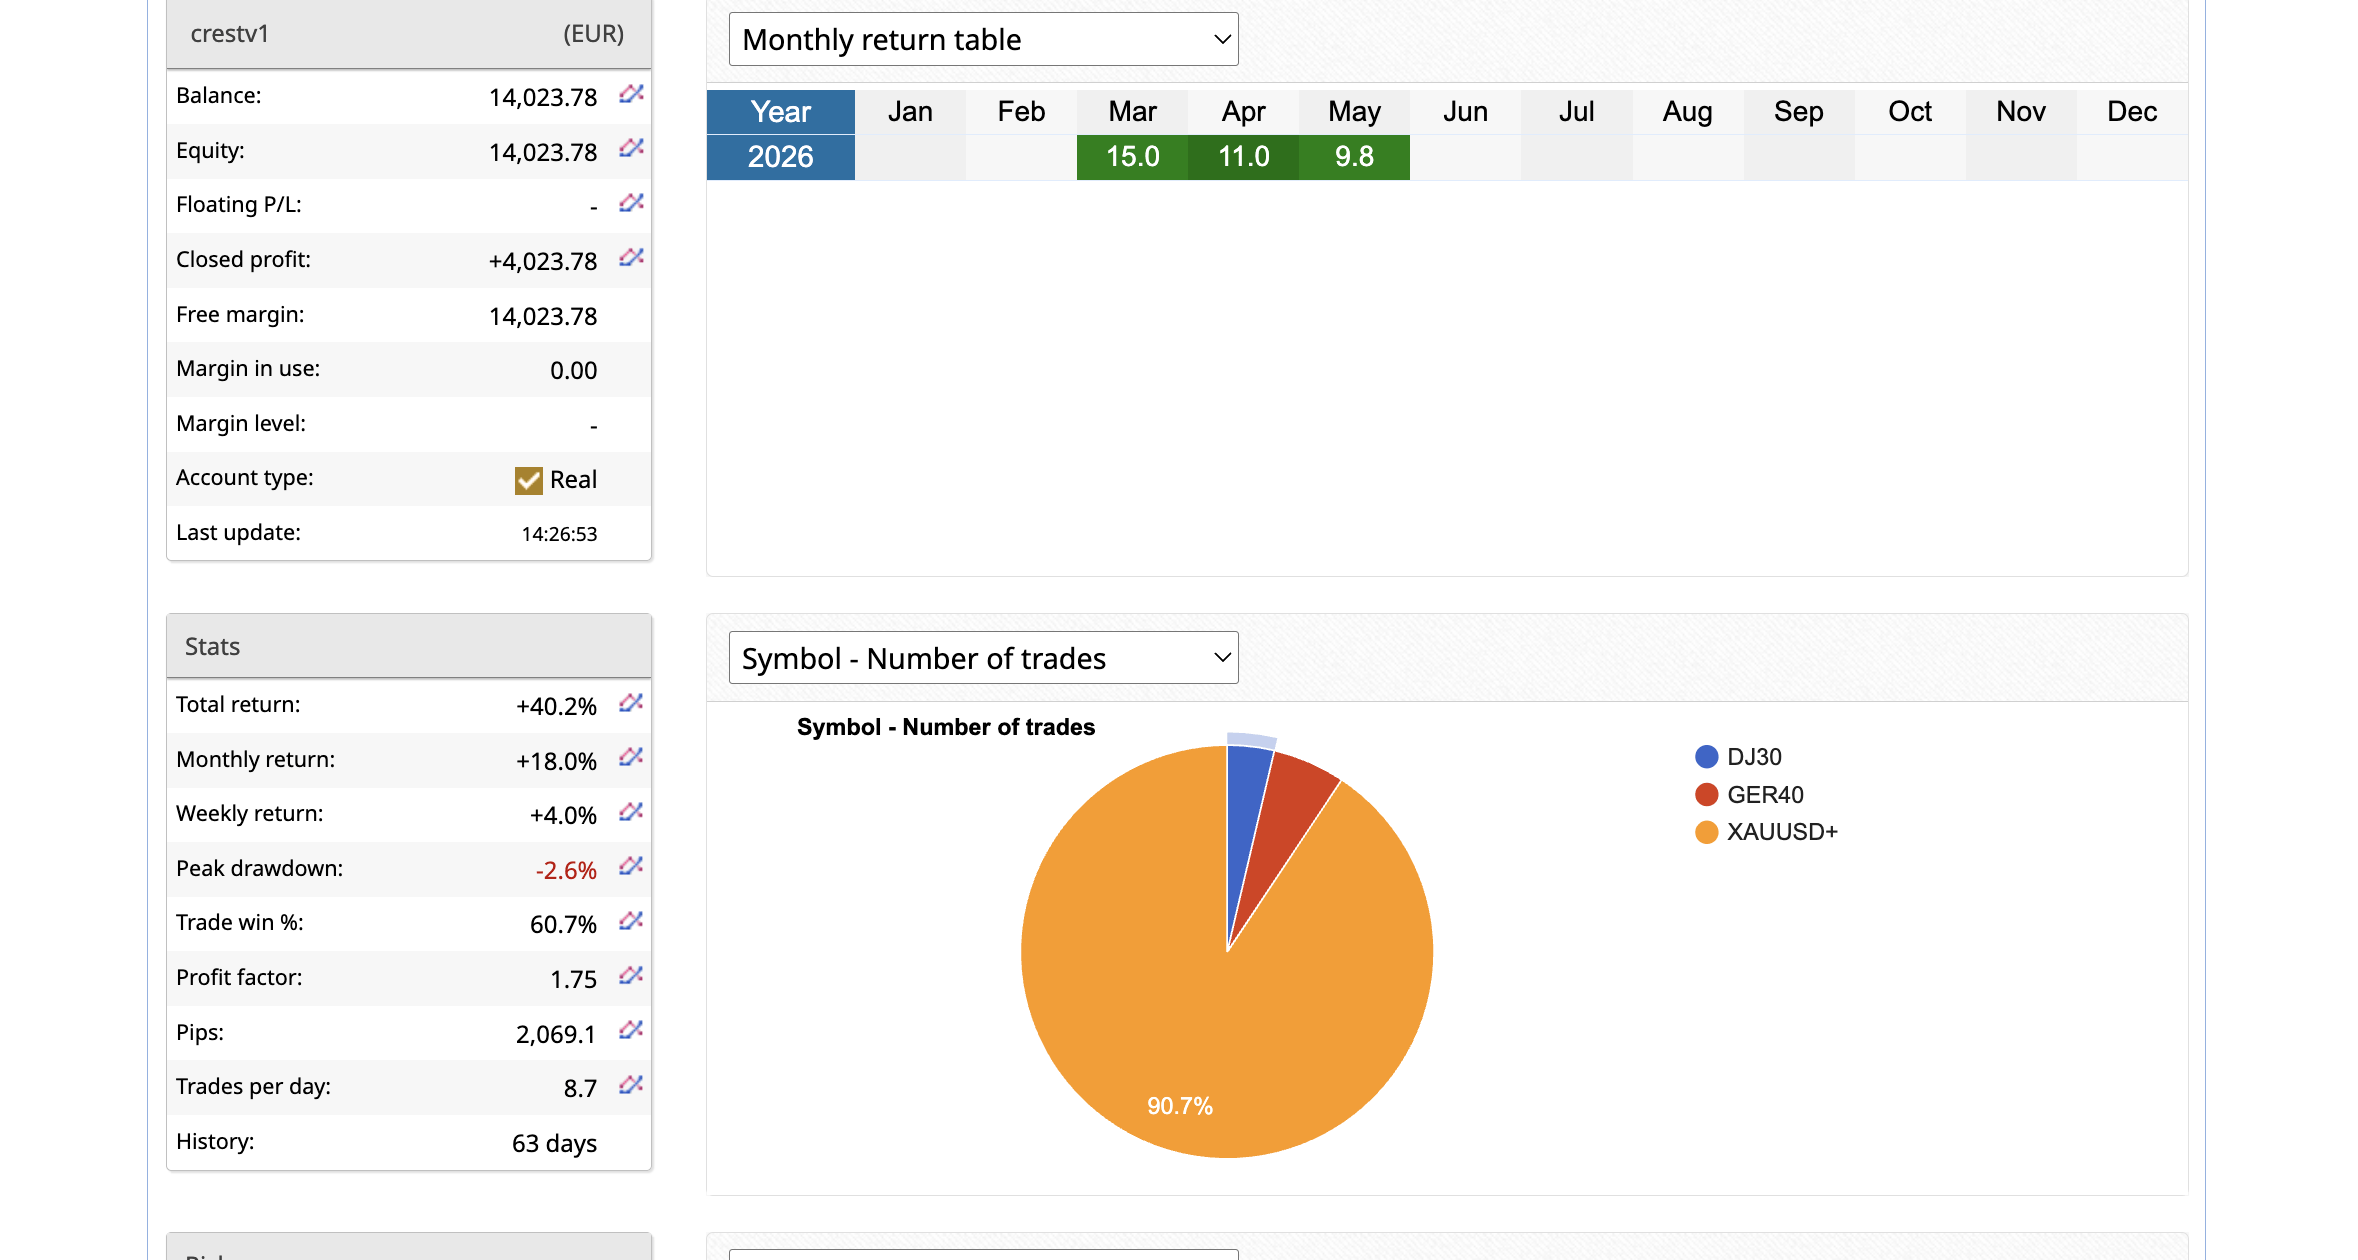Image resolution: width=2358 pixels, height=1260 pixels.
Task: Open the Symbol - Number of trades dropdown
Action: coord(983,658)
